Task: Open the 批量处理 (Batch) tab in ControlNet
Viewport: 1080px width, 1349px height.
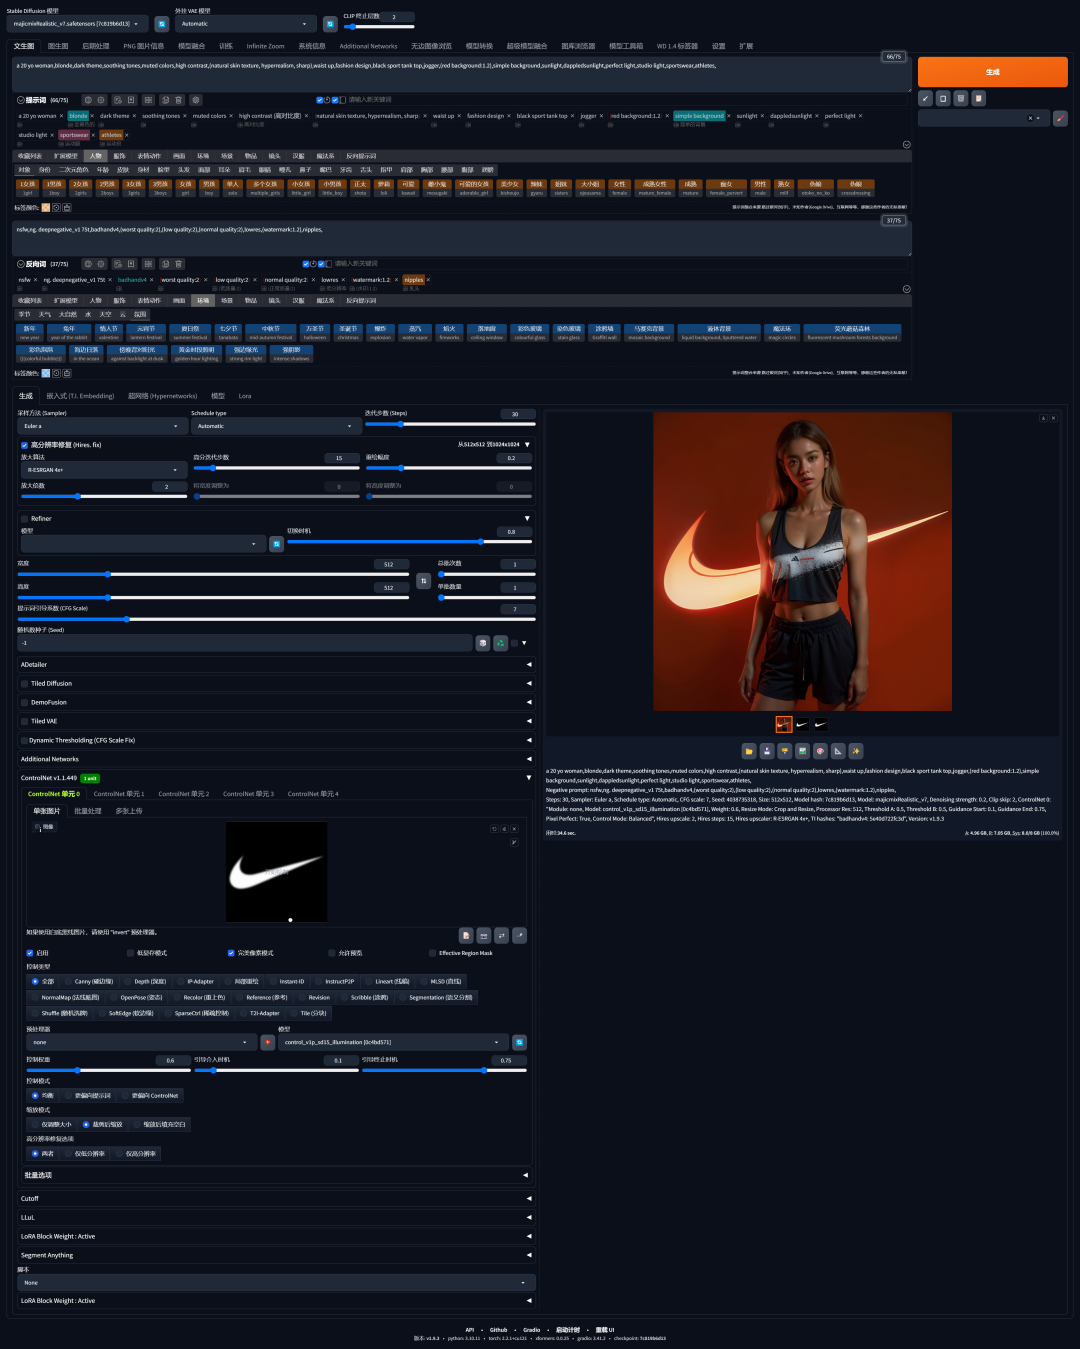Action: click(88, 811)
